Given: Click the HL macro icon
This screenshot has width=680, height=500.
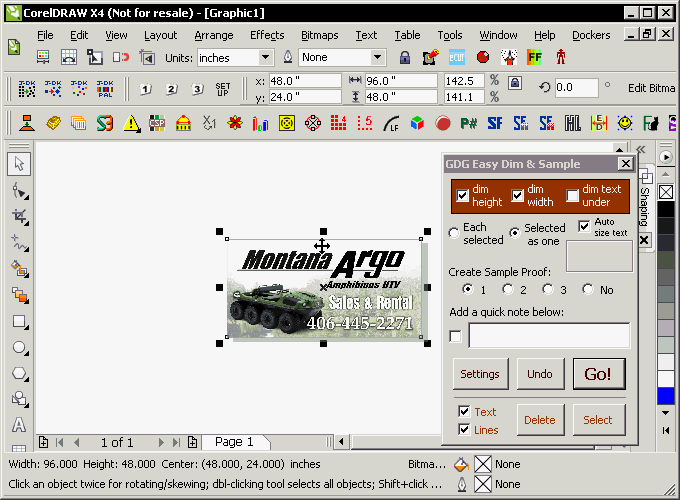Looking at the screenshot, I should click(x=572, y=124).
